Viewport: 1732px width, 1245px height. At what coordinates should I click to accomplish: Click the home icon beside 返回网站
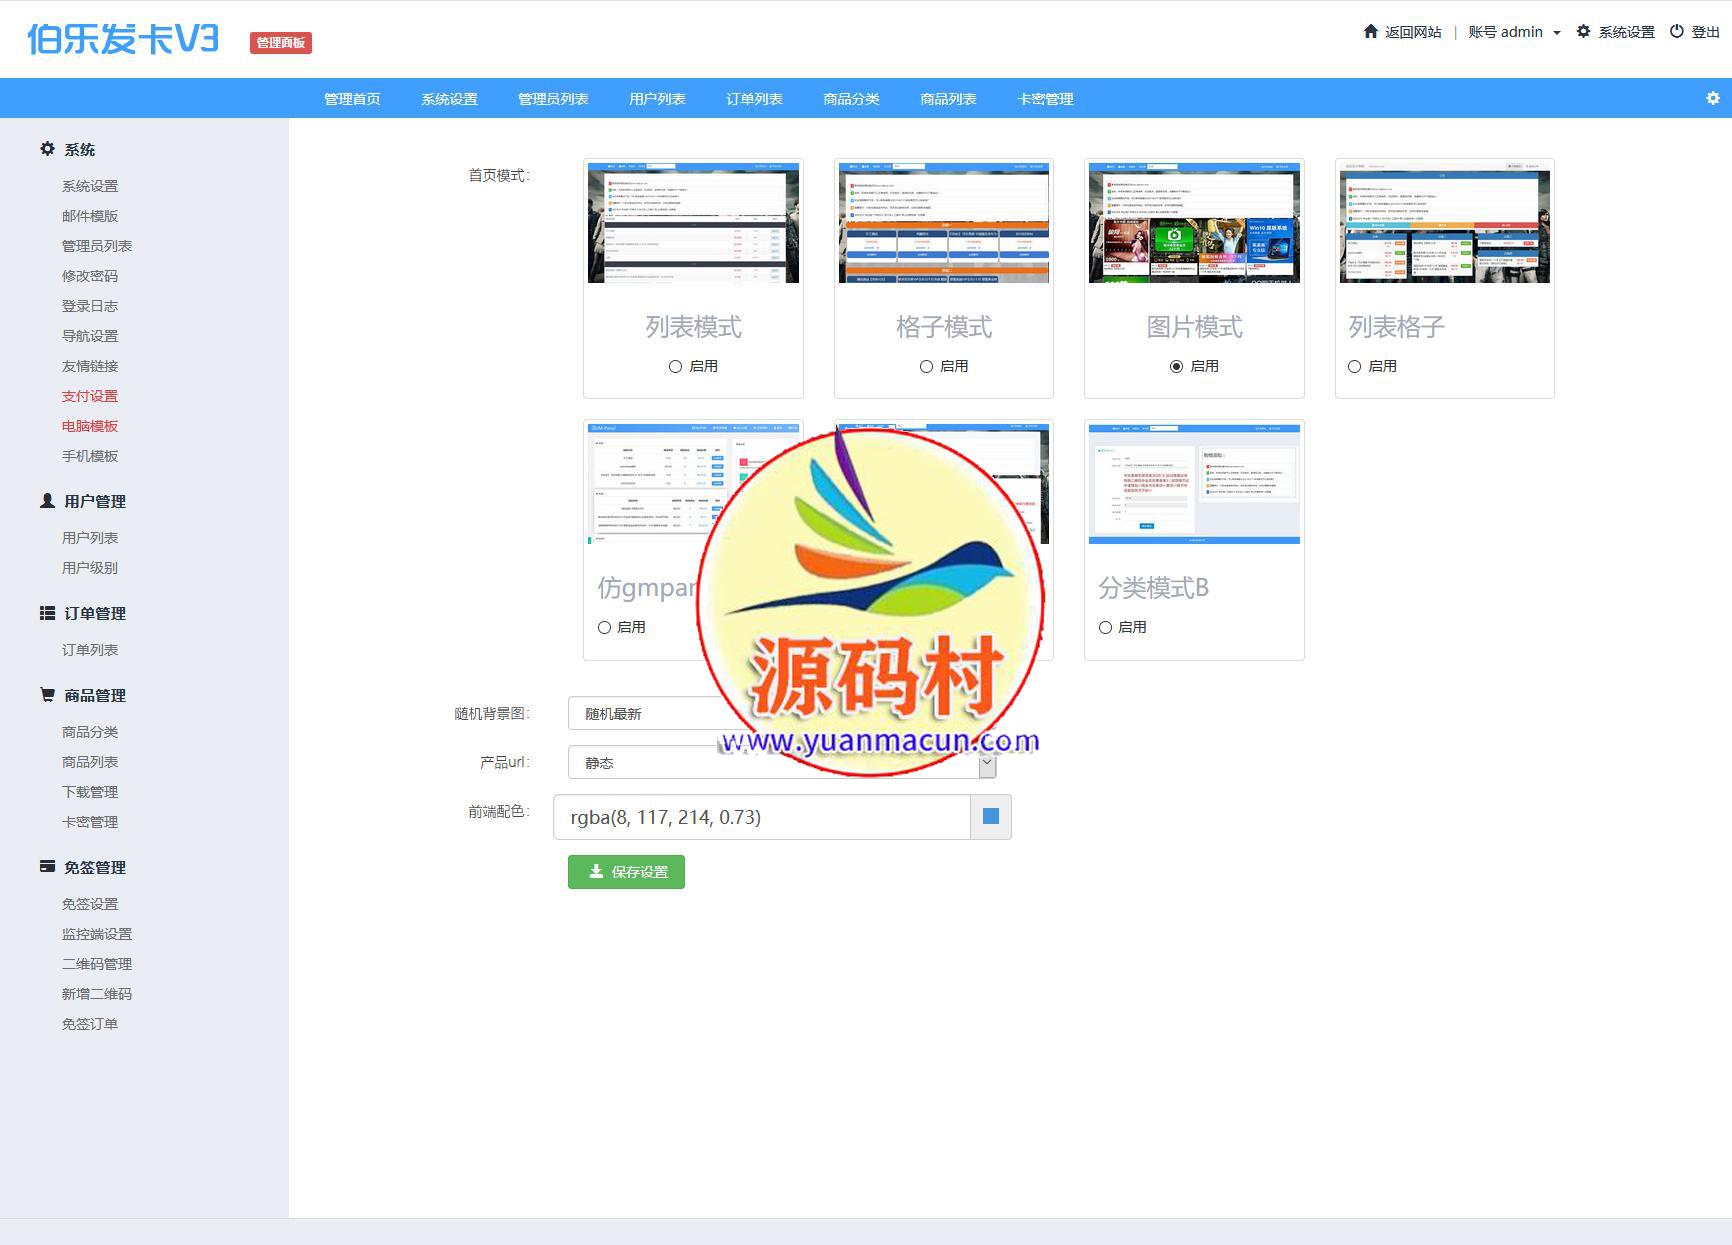[1370, 32]
